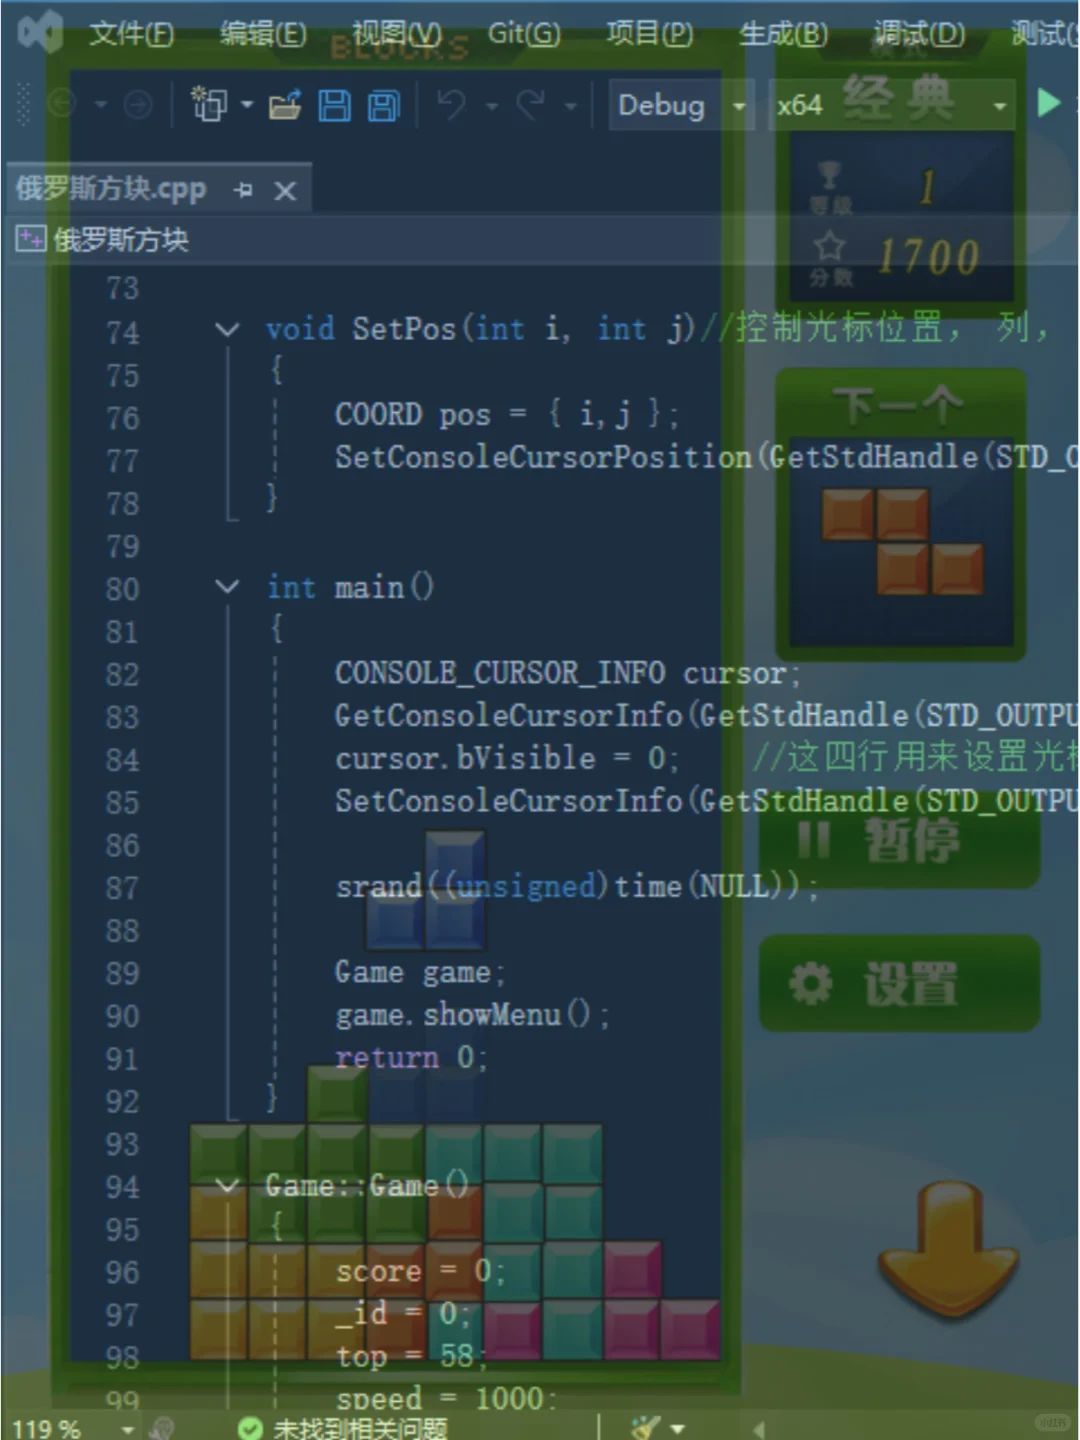Click the green check no-issues icon

click(251, 1428)
